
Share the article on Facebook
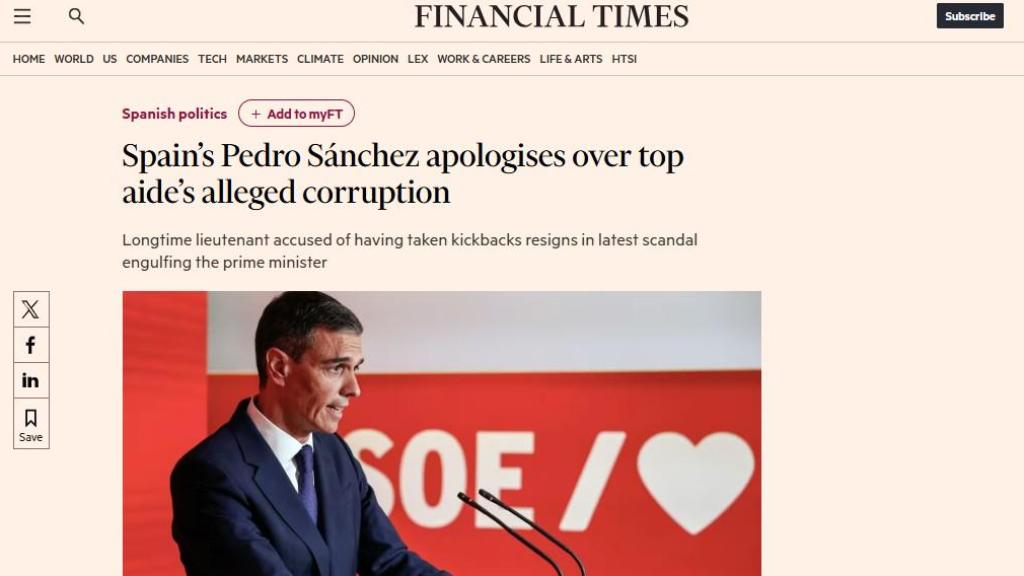coord(31,344)
